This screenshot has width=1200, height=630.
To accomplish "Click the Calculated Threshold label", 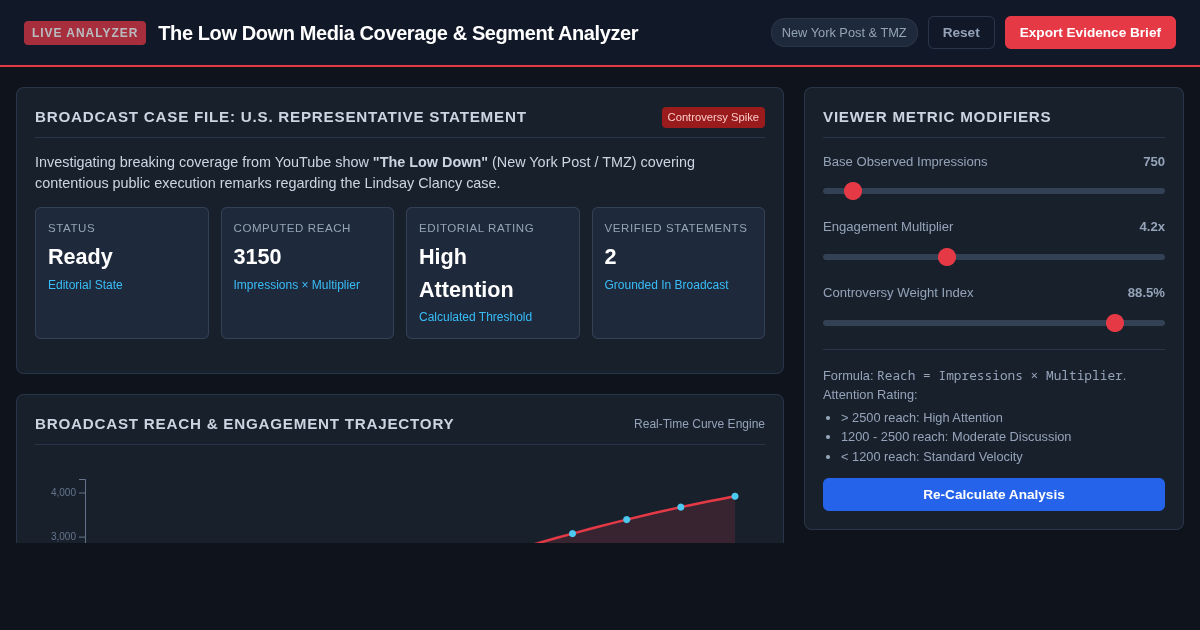I will [475, 317].
